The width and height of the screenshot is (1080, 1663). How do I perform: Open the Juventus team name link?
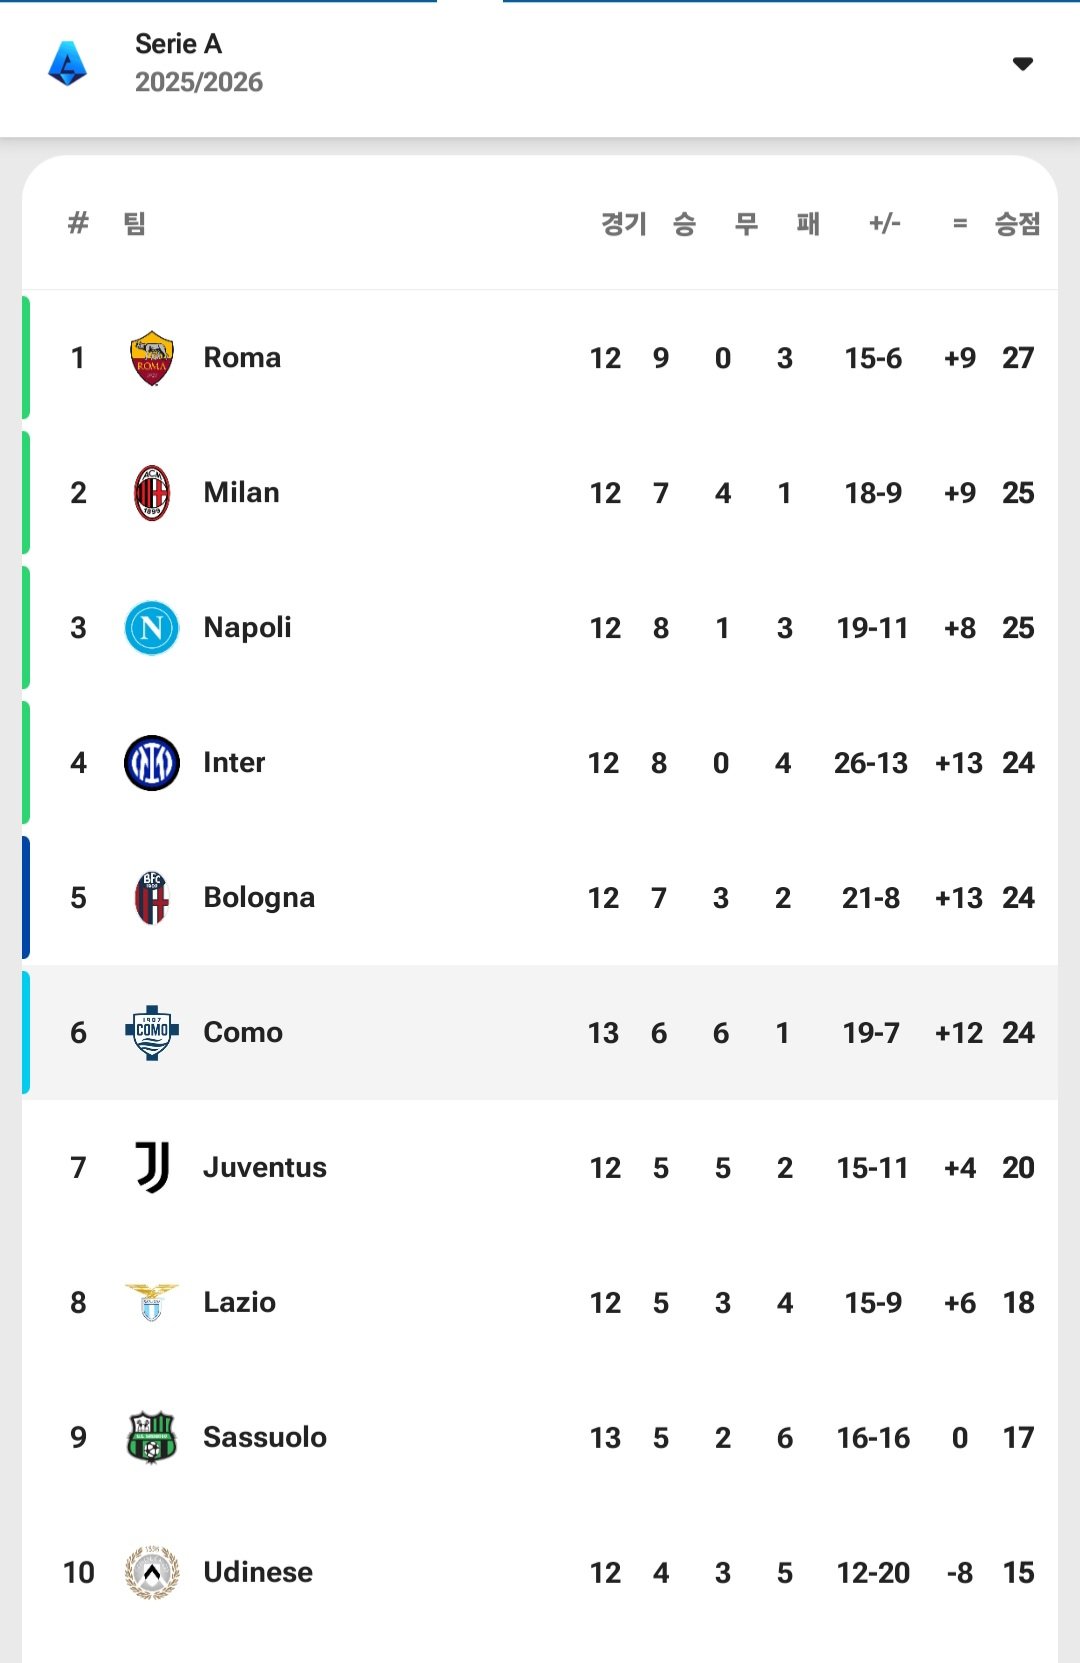click(265, 1168)
